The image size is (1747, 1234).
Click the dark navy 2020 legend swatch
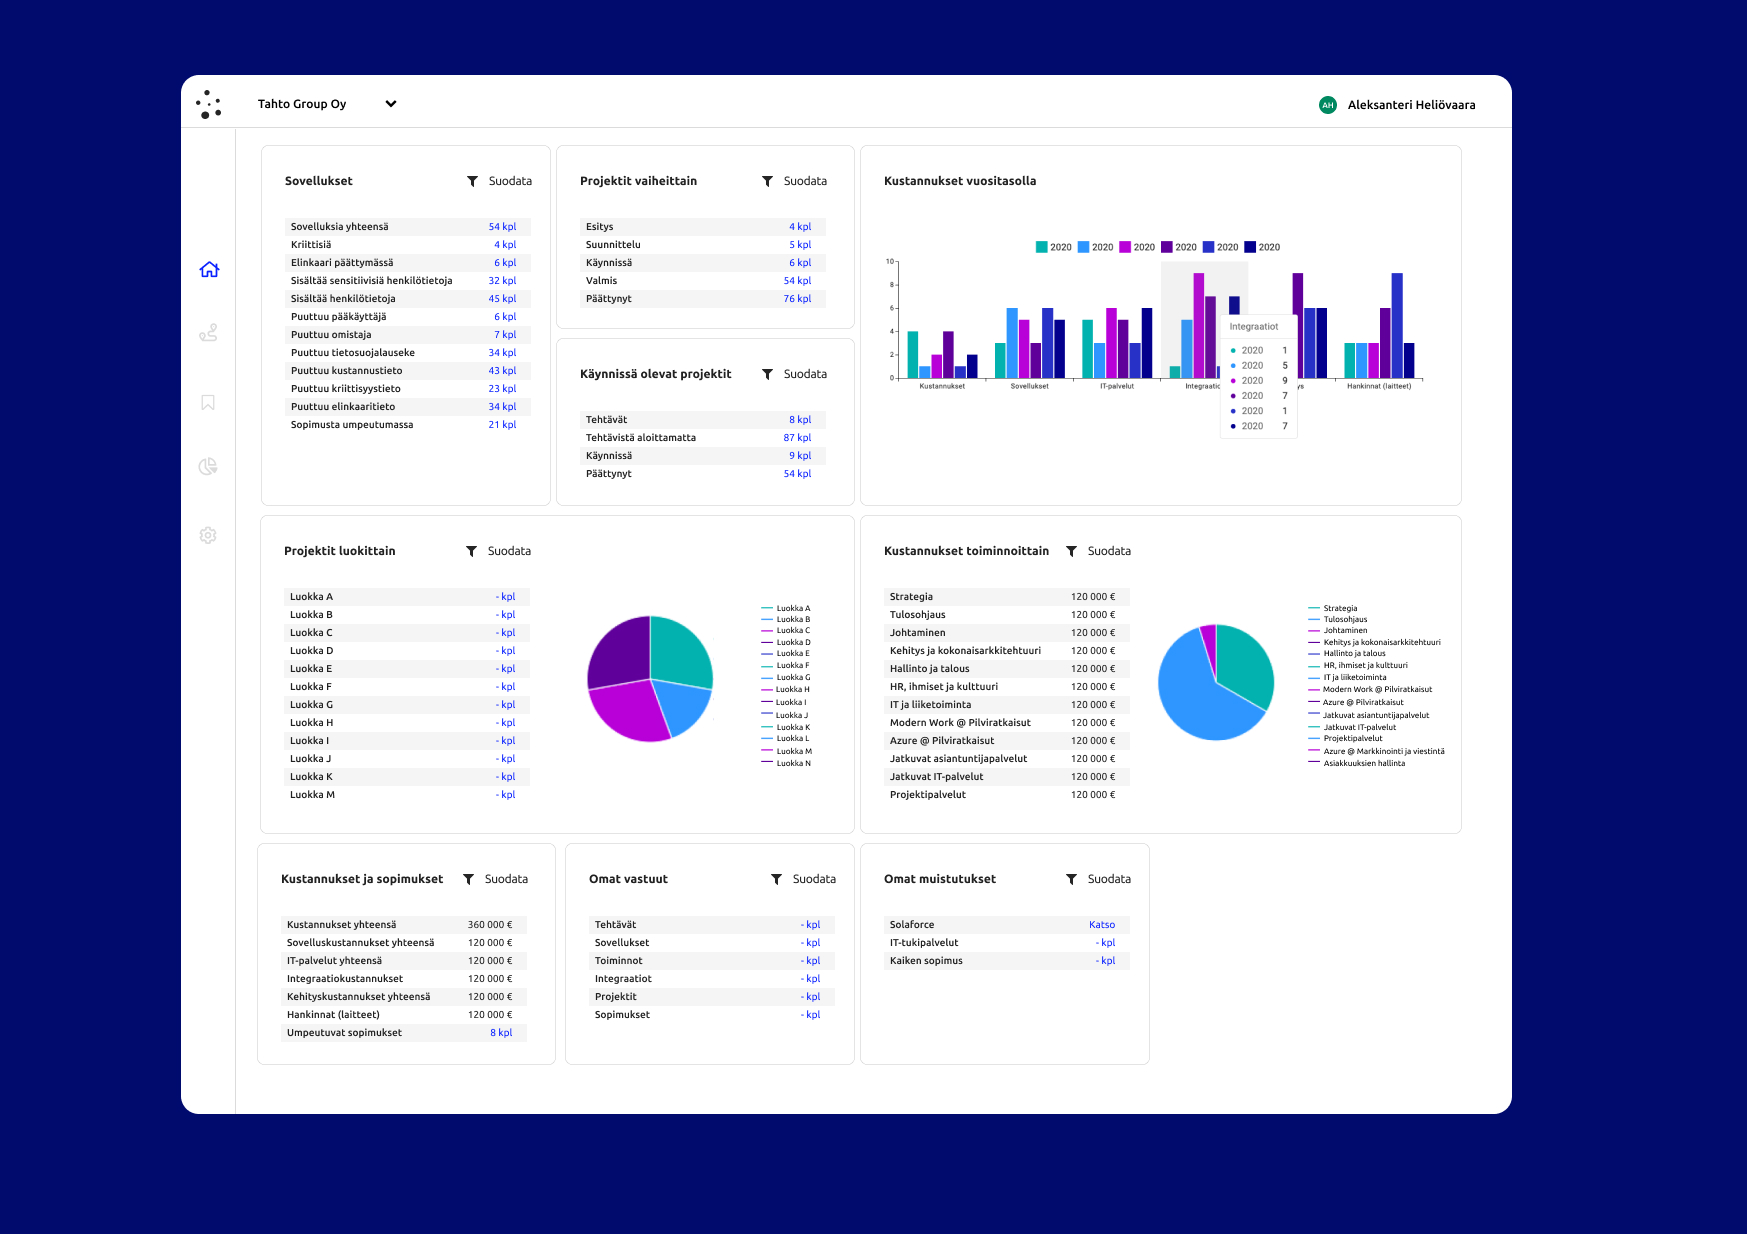(1250, 247)
